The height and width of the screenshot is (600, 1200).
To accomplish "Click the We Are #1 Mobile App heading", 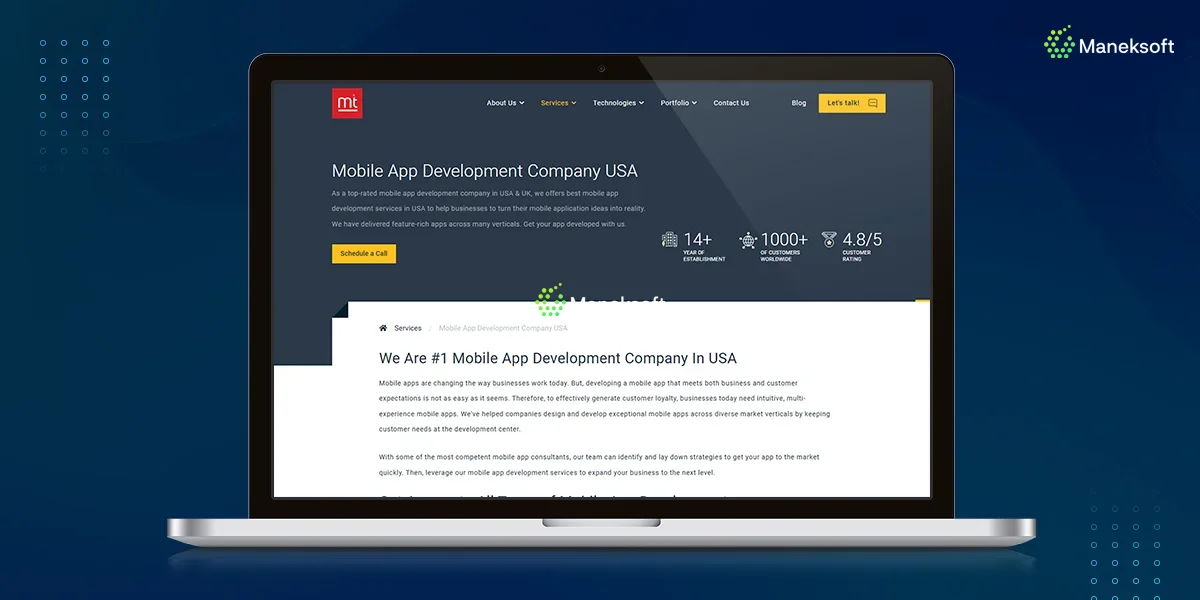I will [557, 358].
